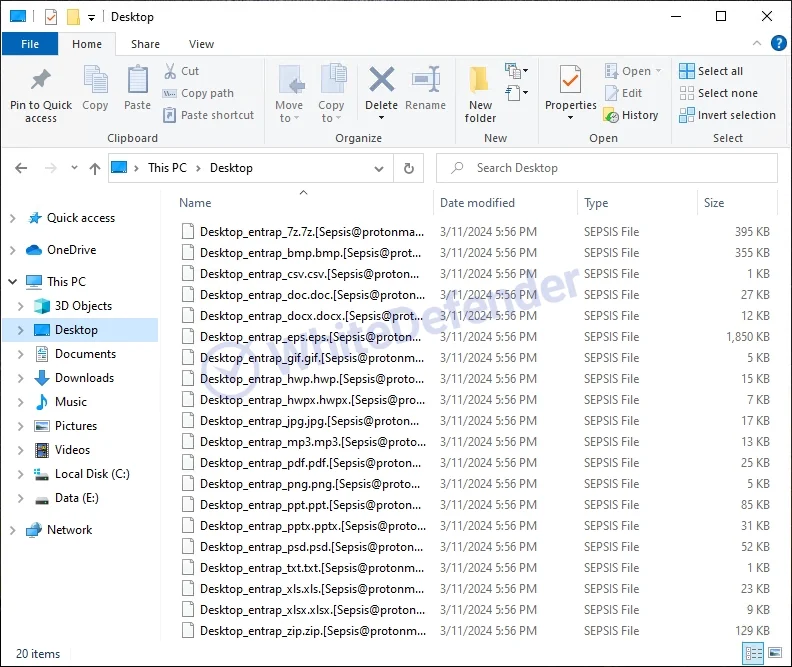Click Select none in the ribbon

tap(717, 93)
